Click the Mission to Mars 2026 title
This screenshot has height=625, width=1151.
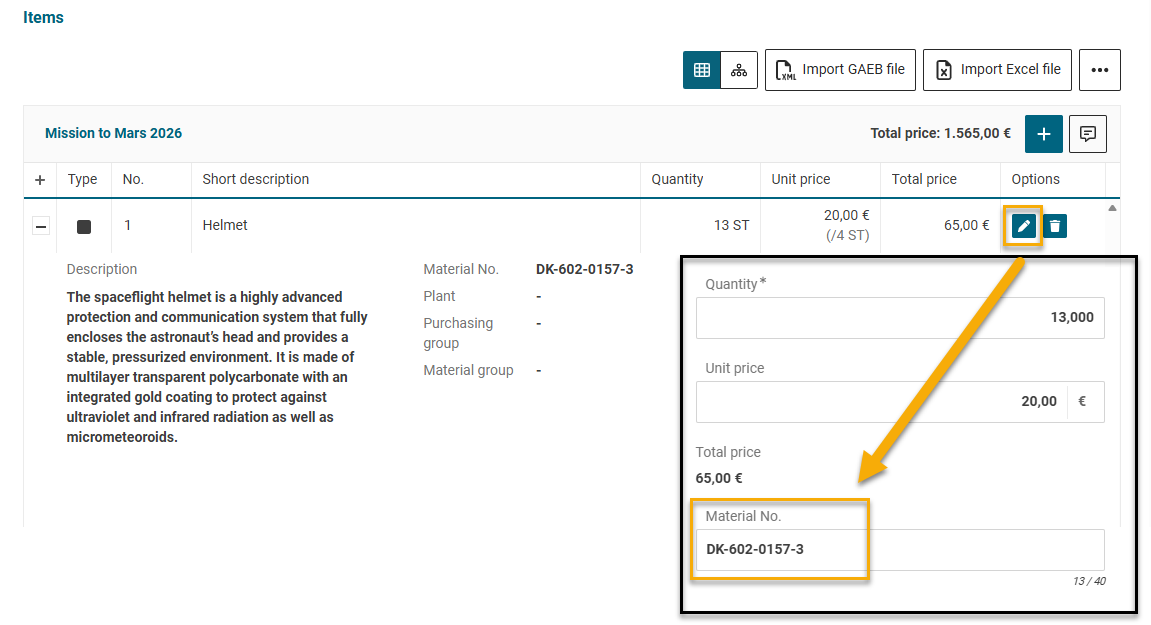click(113, 133)
